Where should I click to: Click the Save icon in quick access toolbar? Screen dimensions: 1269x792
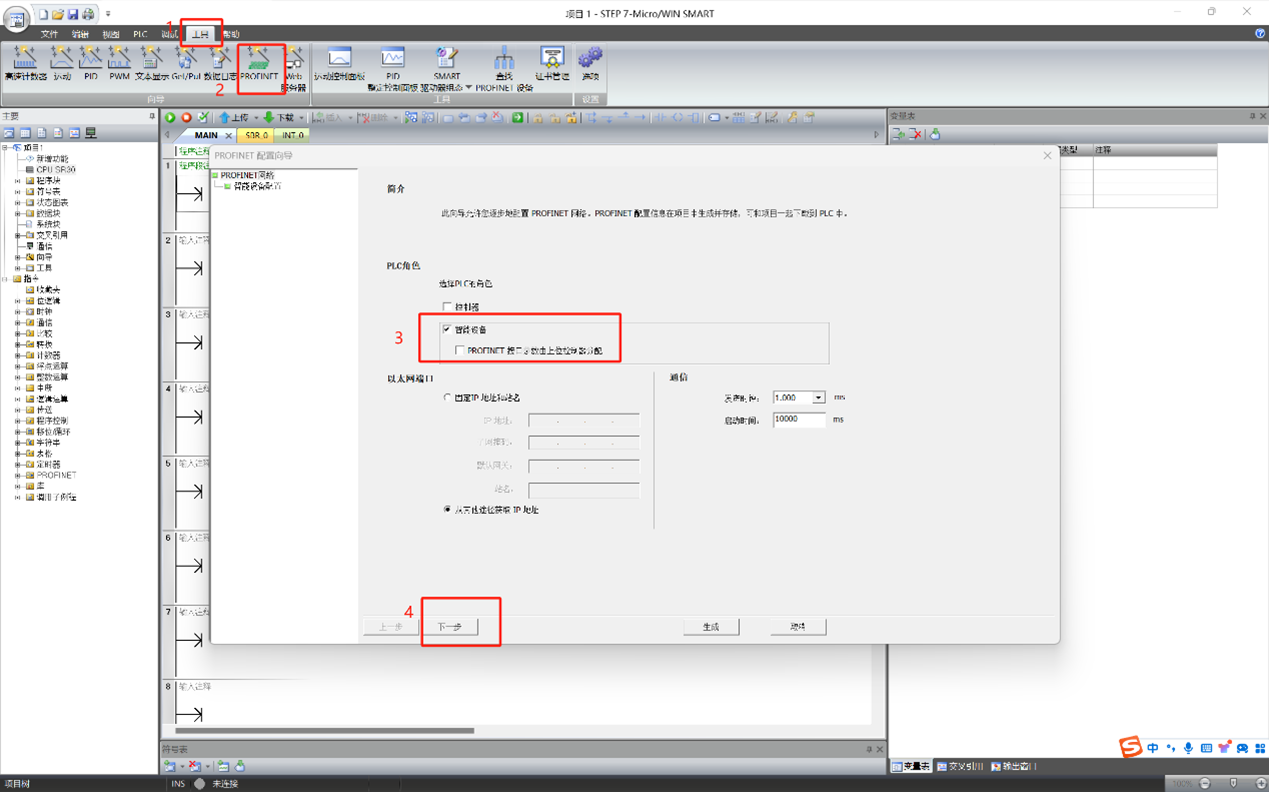point(73,14)
